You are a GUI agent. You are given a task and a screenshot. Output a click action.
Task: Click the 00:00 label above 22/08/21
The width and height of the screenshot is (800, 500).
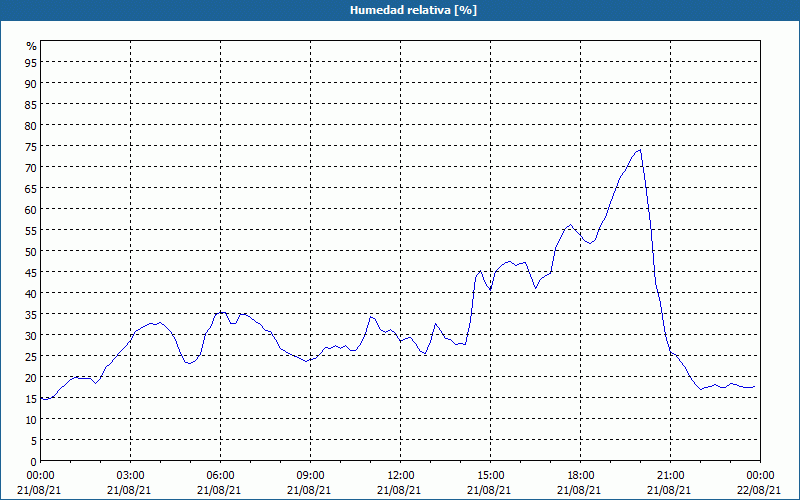point(760,476)
